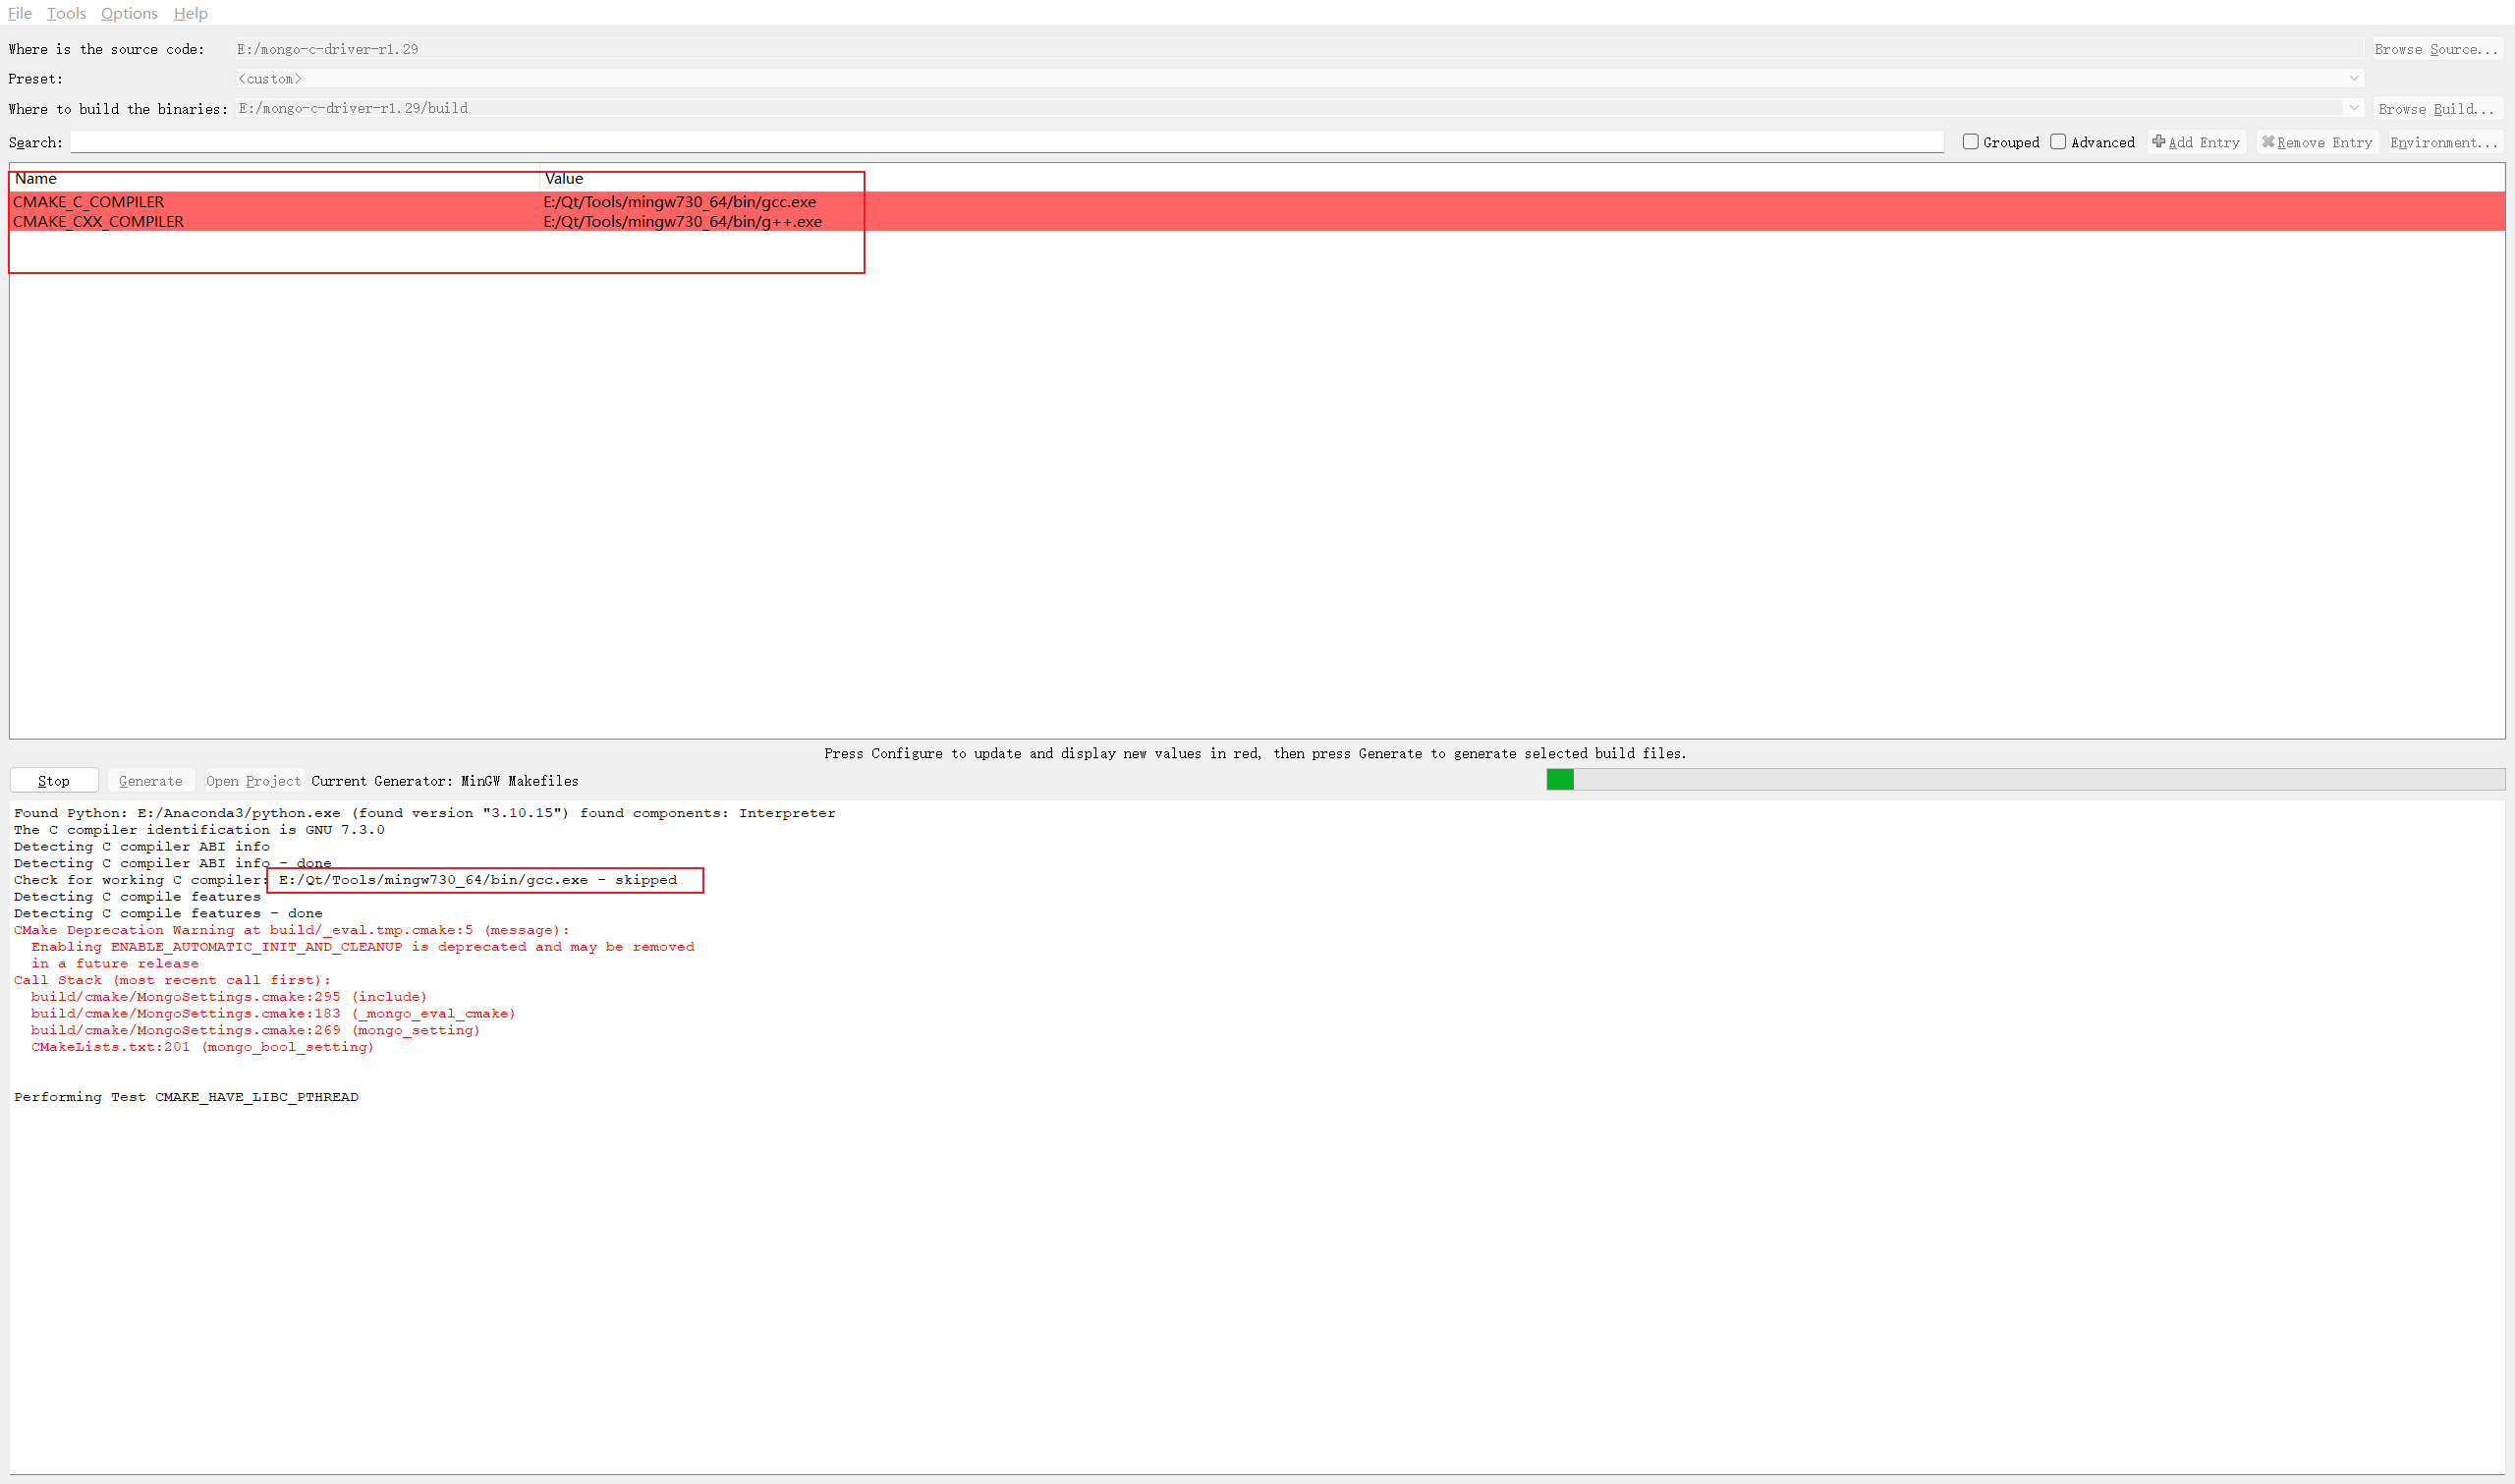2515x1484 pixels.
Task: Select the CMAKE_CXX_COMPILER value cell
Action: [x=682, y=222]
